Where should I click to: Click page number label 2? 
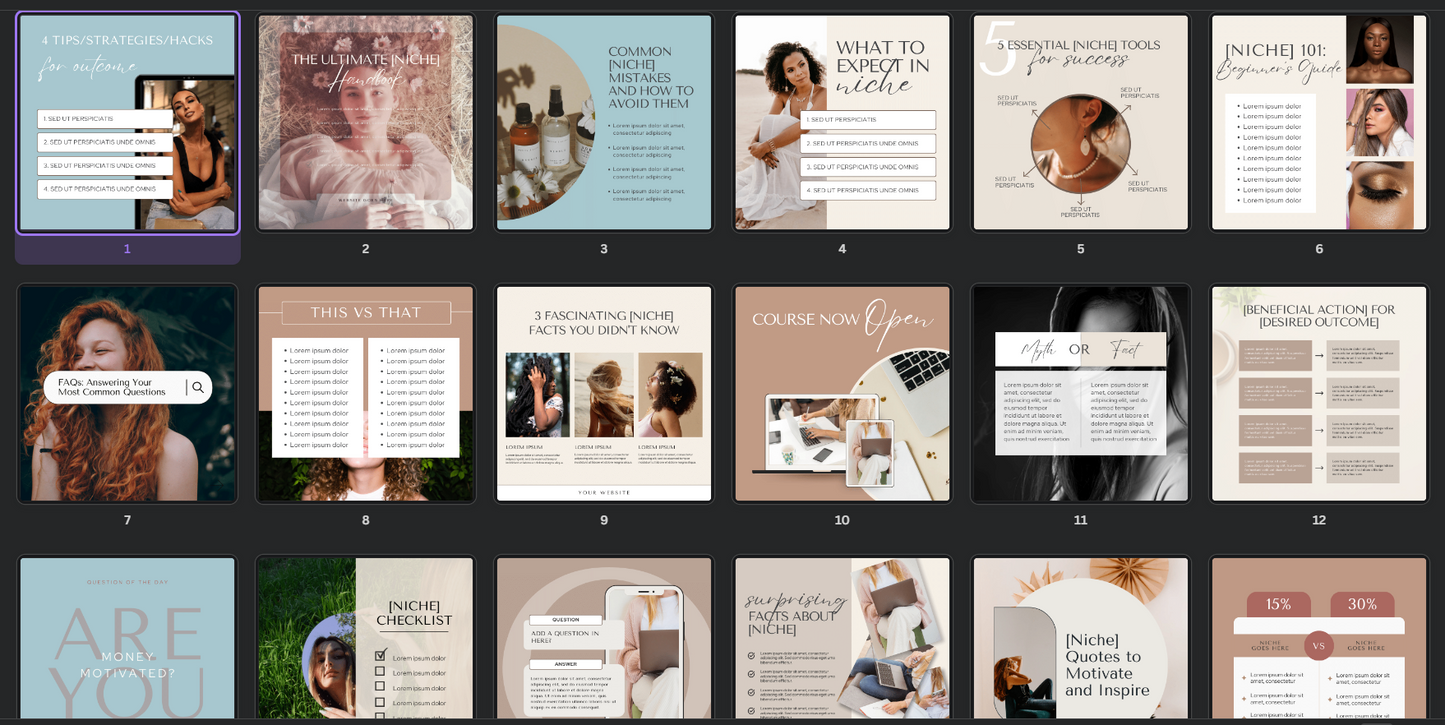[x=366, y=249]
